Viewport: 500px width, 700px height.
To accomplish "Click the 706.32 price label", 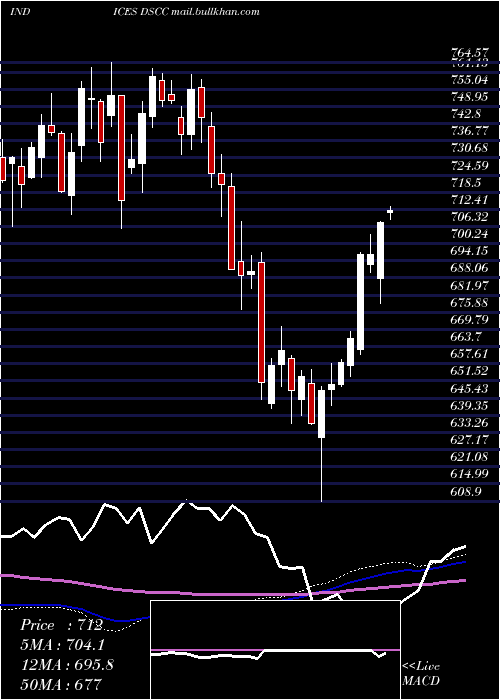I will point(470,217).
